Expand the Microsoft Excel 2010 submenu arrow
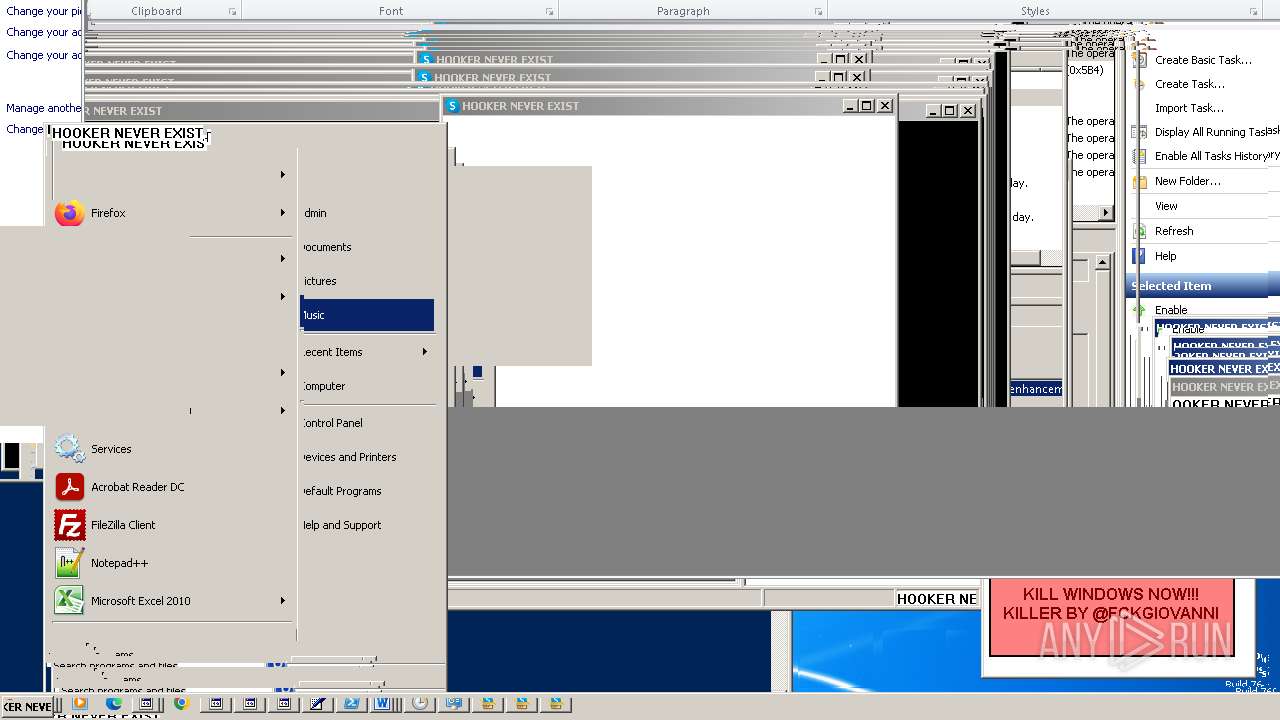Viewport: 1280px width, 720px height. [x=282, y=601]
